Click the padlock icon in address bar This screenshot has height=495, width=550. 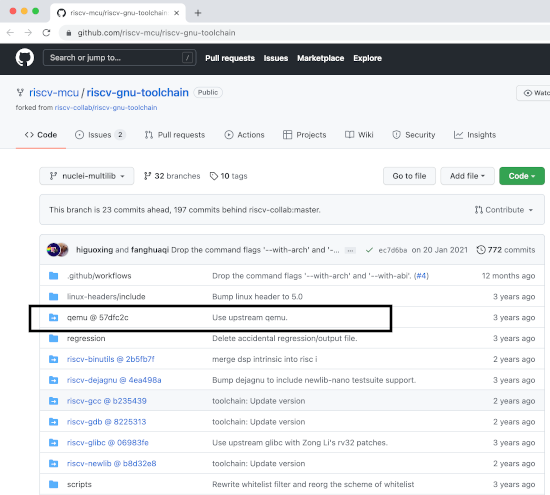(69, 33)
